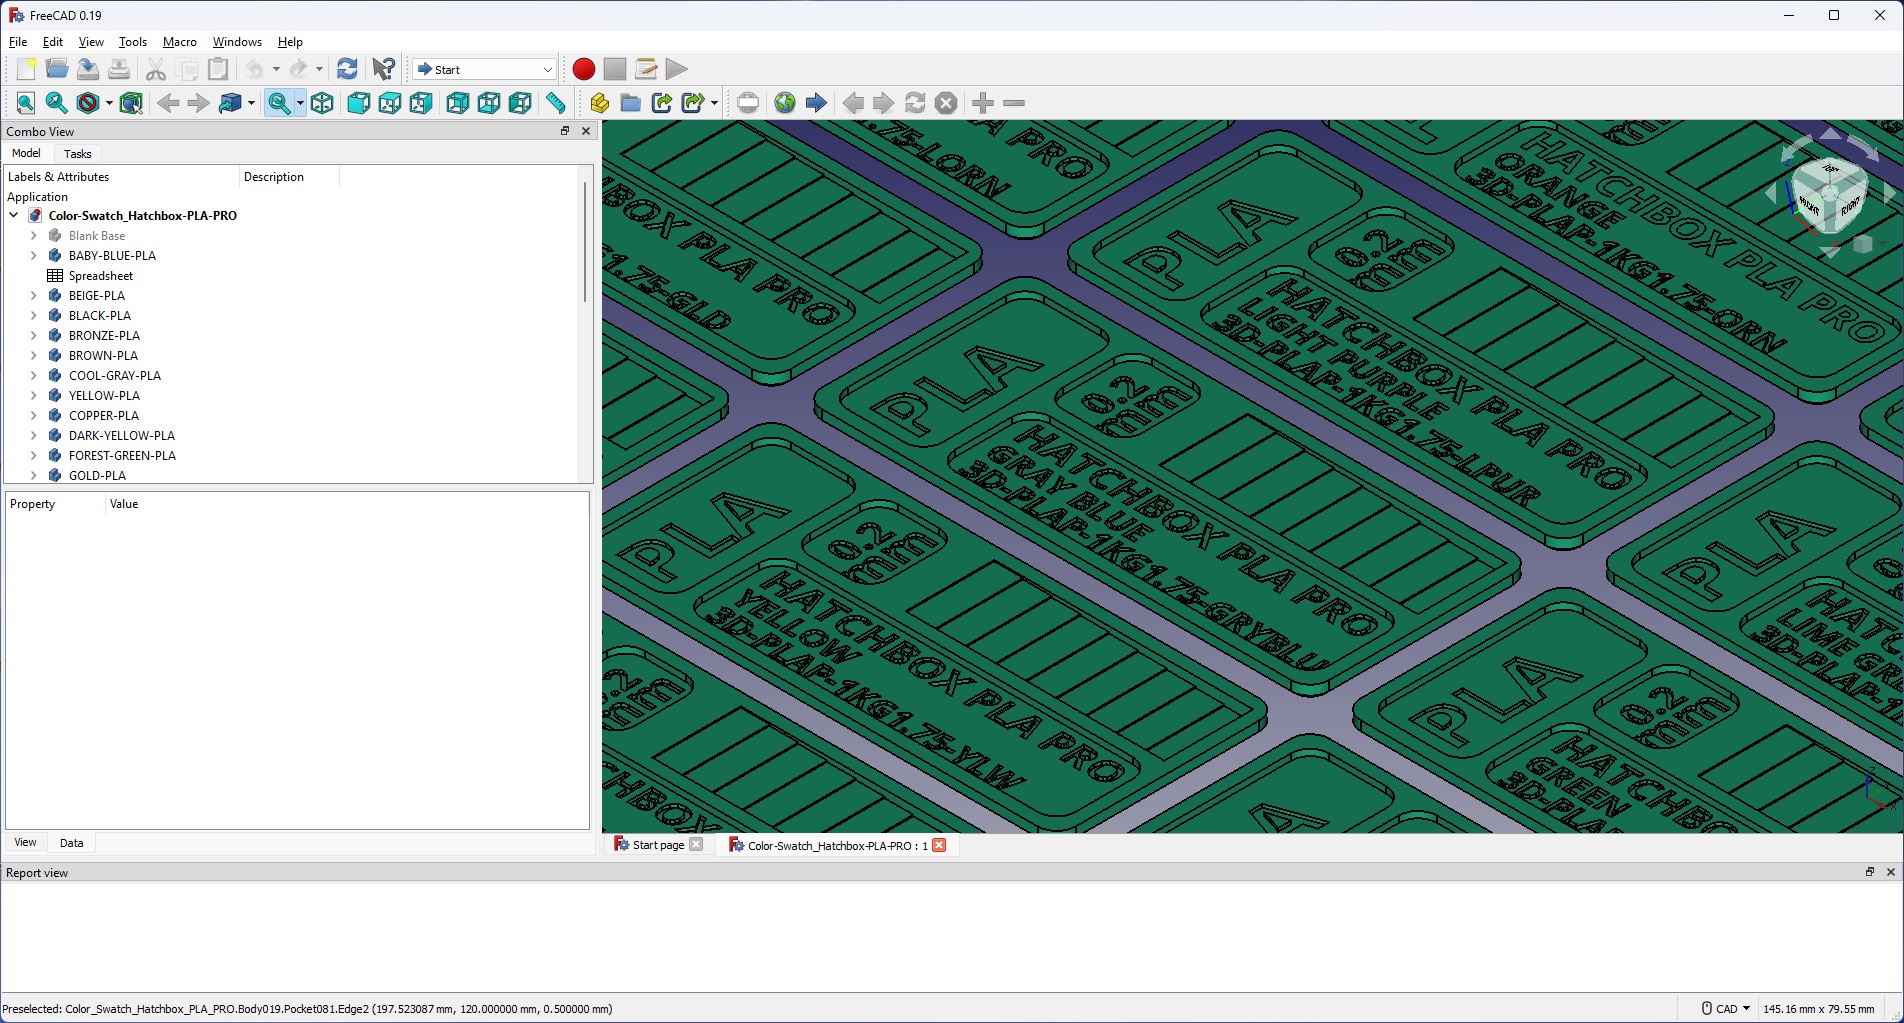
Task: Toggle the Draw style dropdown arrow
Action: (108, 103)
